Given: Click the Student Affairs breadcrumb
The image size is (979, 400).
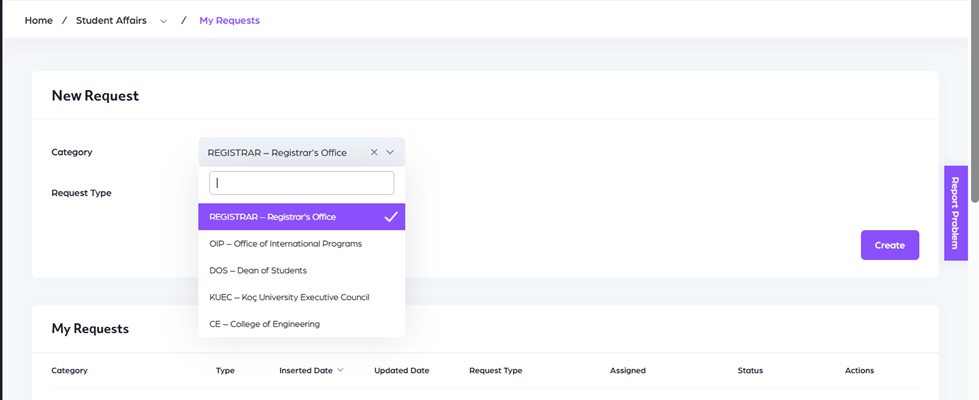Looking at the screenshot, I should point(111,20).
